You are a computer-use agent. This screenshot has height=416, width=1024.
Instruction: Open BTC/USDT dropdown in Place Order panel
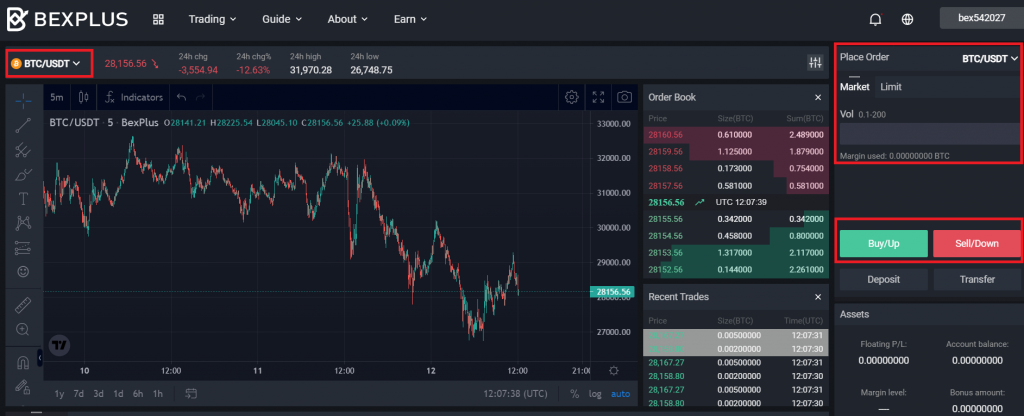[x=990, y=59]
